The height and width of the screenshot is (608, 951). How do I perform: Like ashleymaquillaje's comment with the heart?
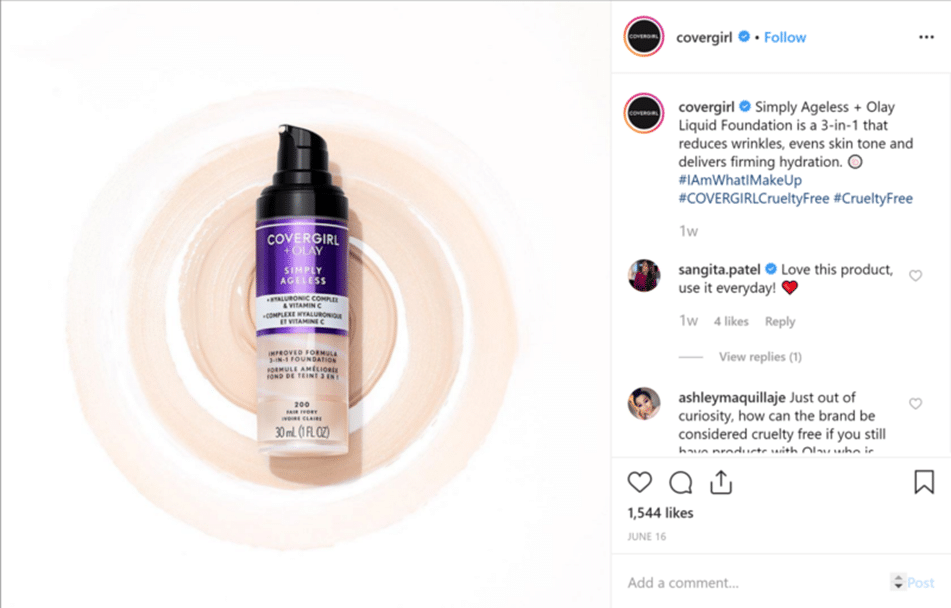tap(915, 404)
